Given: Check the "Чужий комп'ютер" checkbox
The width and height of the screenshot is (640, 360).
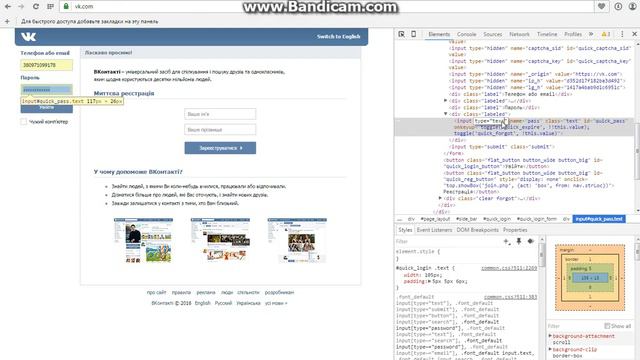Looking at the screenshot, I should (x=24, y=122).
